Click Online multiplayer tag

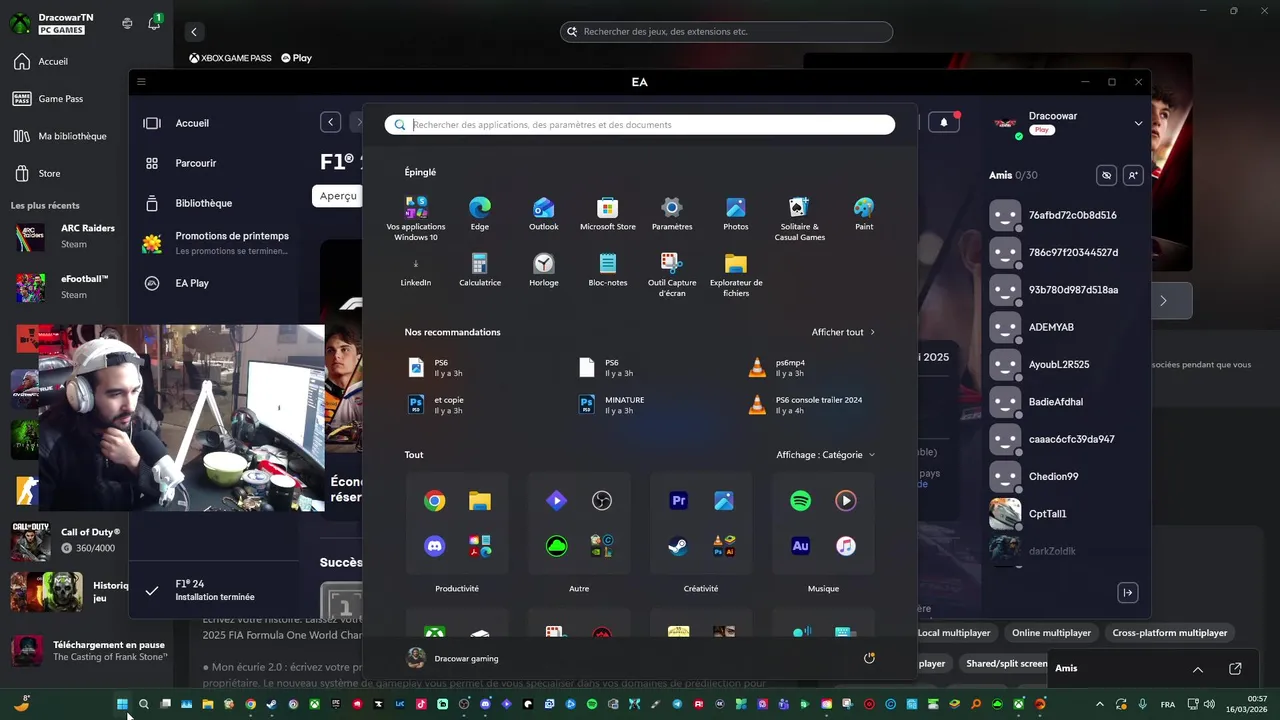click(x=1051, y=633)
